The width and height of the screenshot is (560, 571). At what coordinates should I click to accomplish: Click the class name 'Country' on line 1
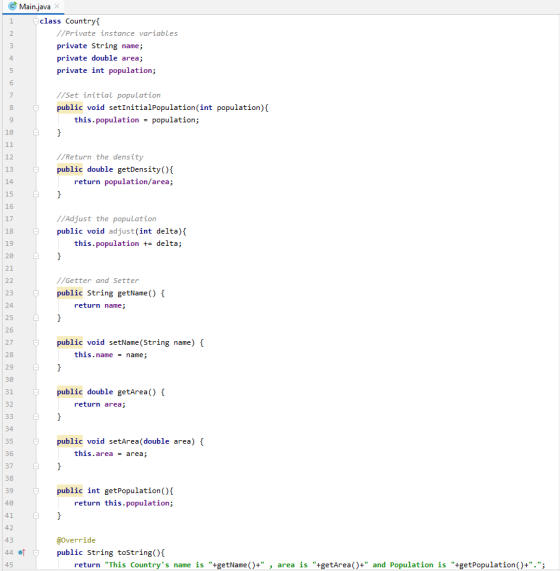click(80, 21)
